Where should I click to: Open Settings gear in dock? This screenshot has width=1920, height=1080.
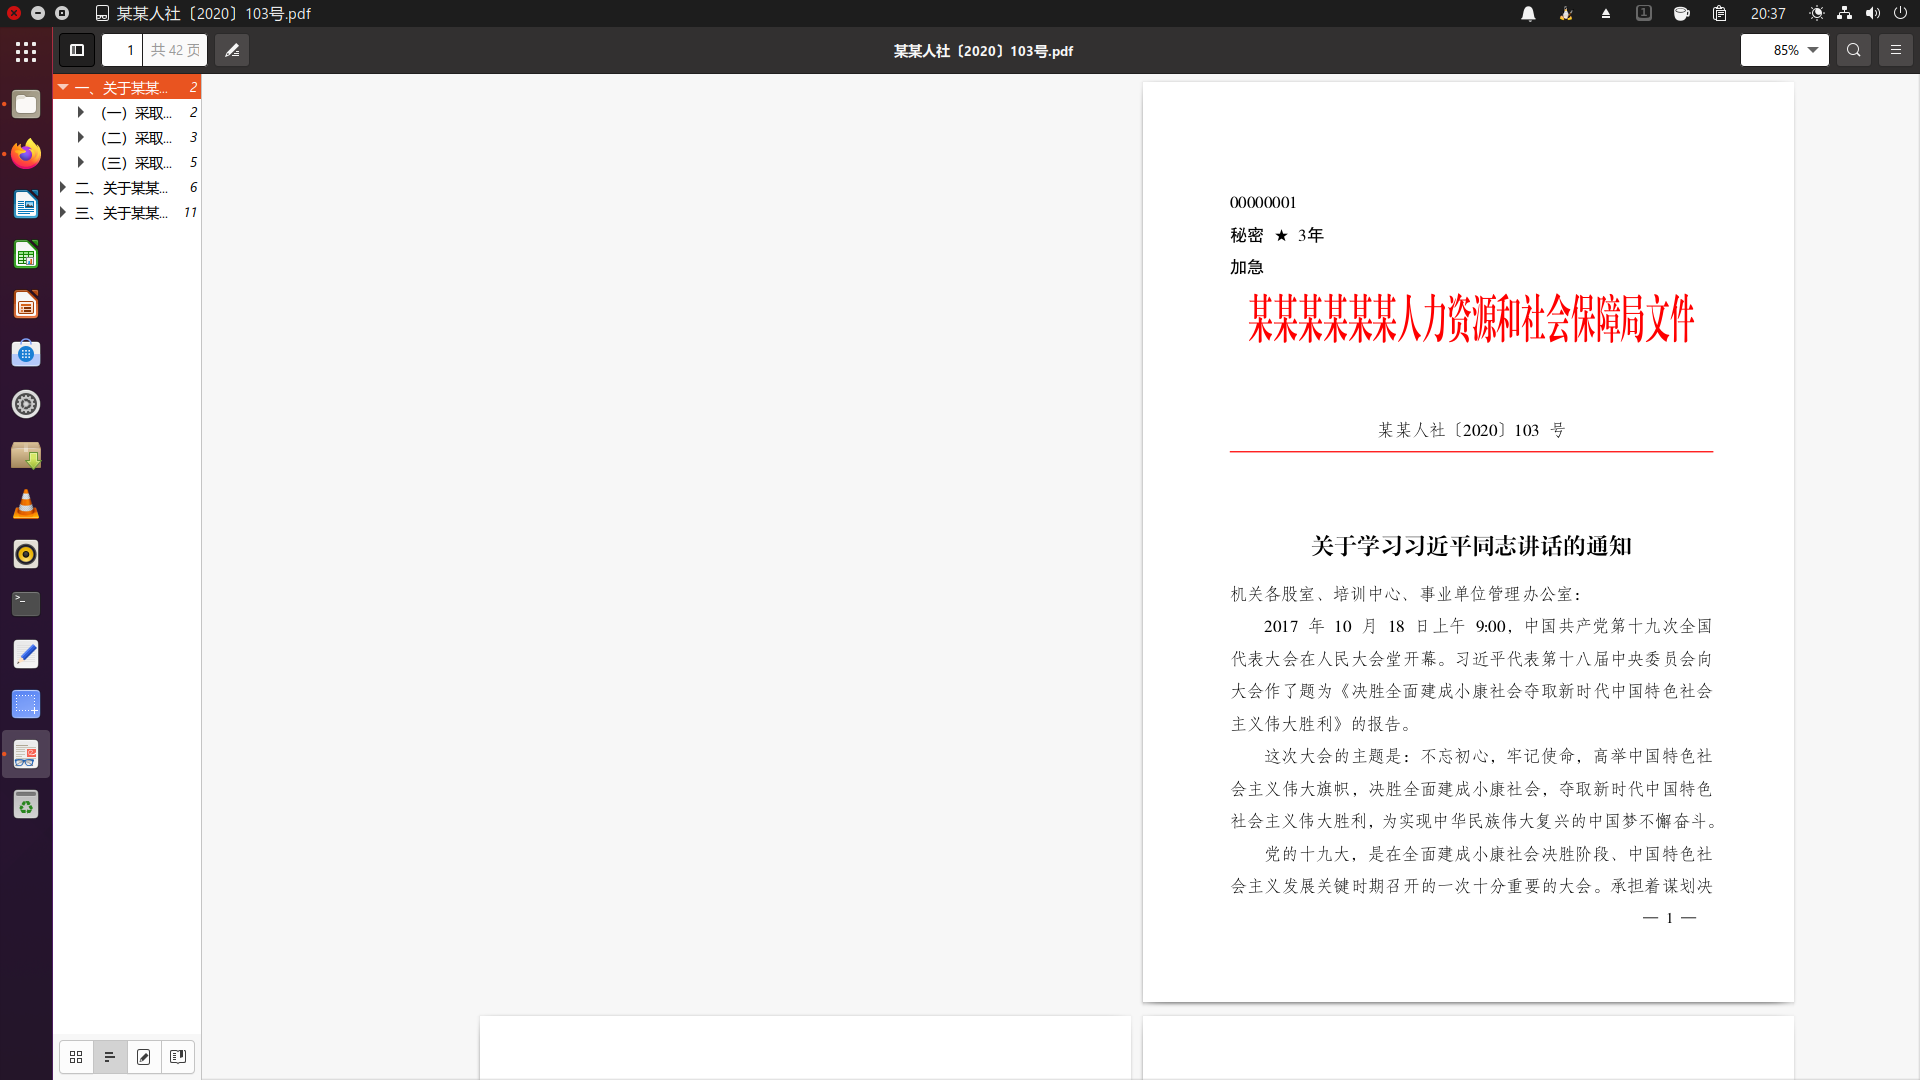[x=26, y=404]
